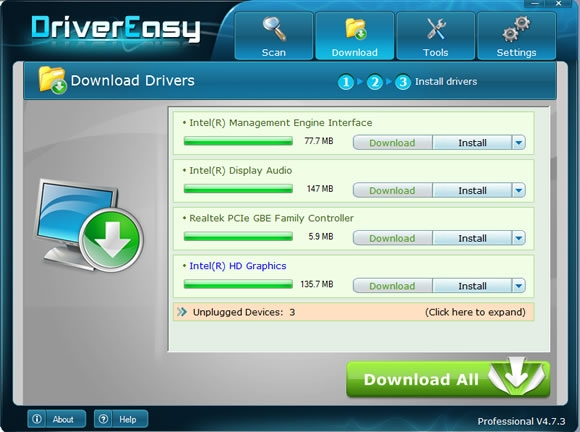Minimize the DriverEasy window
This screenshot has width=580, height=432.
coord(535,3)
